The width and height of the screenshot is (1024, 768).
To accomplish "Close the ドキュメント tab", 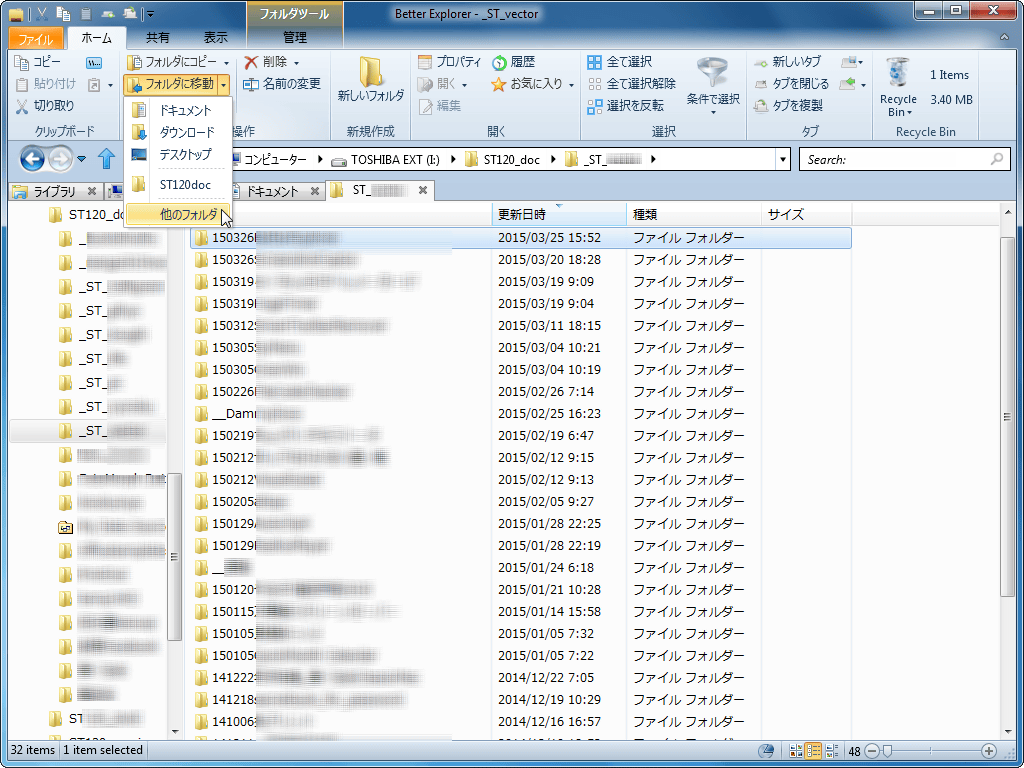I will 315,191.
